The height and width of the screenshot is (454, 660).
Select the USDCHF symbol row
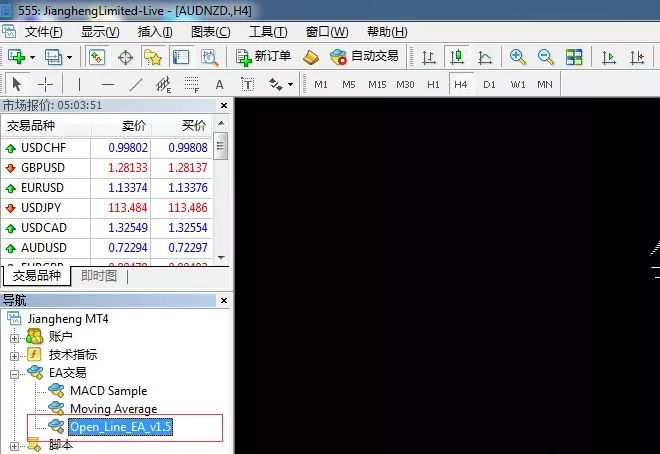[x=107, y=148]
